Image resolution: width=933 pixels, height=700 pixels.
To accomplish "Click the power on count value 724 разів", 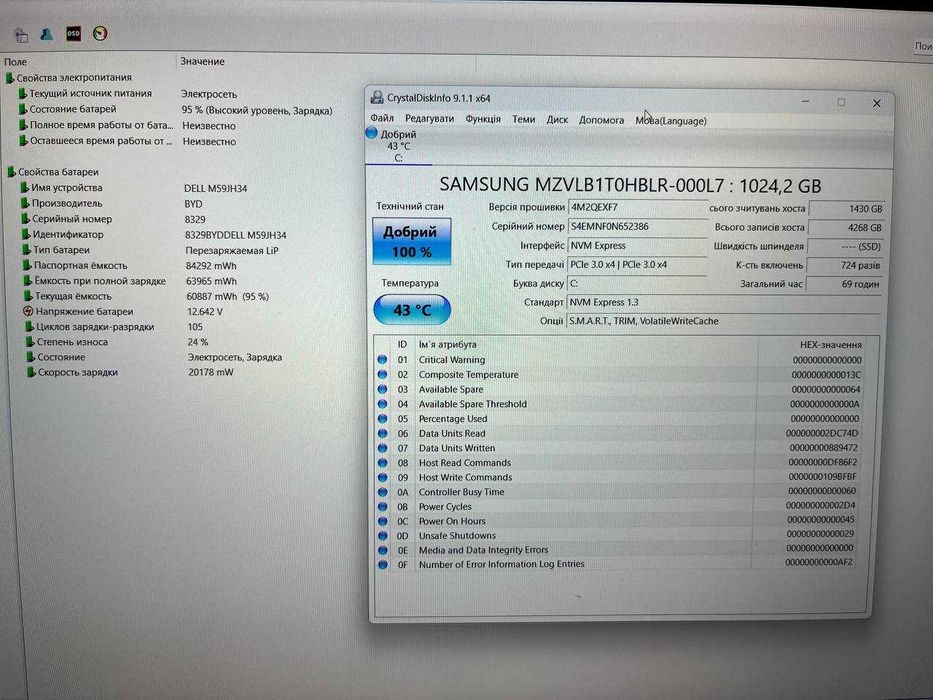I will pos(846,265).
